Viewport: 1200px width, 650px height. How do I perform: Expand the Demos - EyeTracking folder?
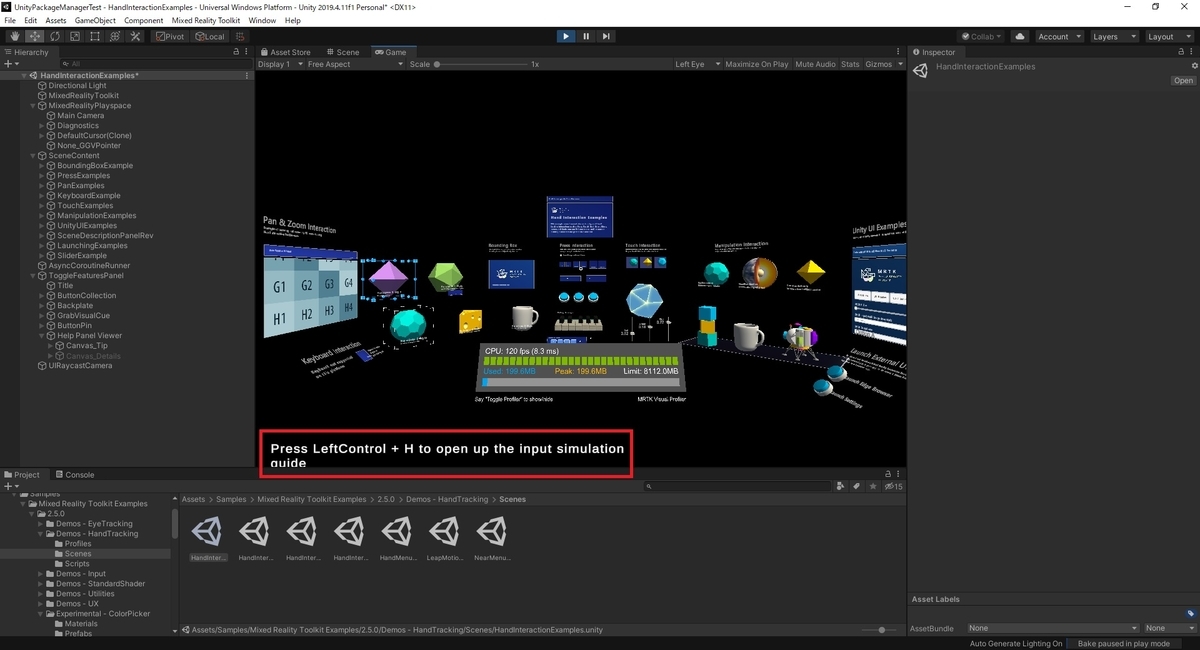(41, 524)
